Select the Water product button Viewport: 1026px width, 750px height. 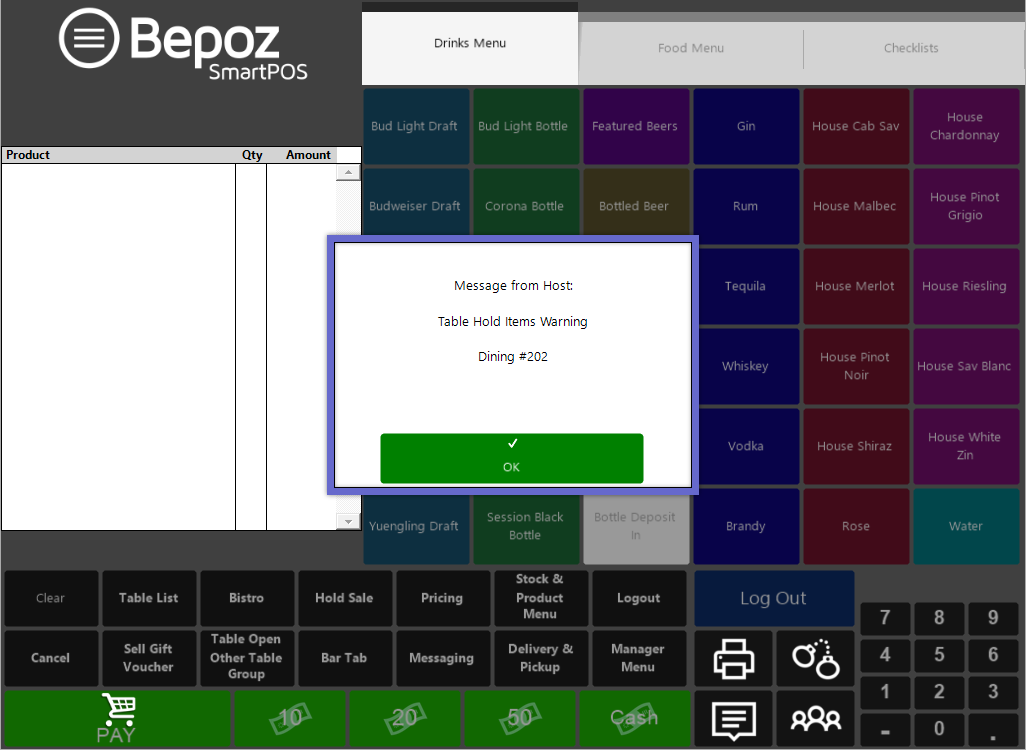(965, 526)
